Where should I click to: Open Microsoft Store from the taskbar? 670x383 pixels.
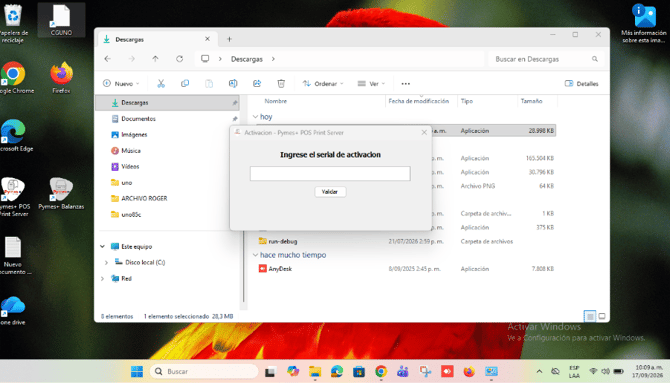click(x=359, y=371)
